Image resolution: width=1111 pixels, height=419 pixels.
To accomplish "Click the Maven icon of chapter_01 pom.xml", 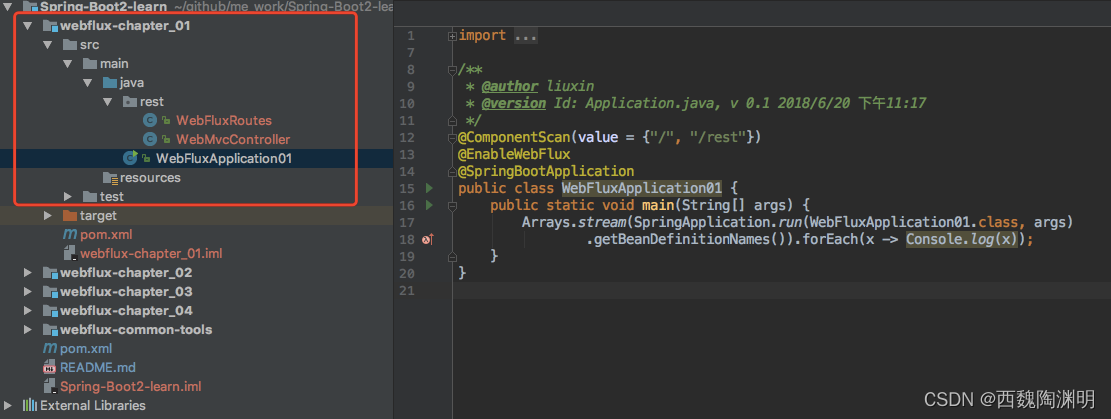I will [69, 235].
